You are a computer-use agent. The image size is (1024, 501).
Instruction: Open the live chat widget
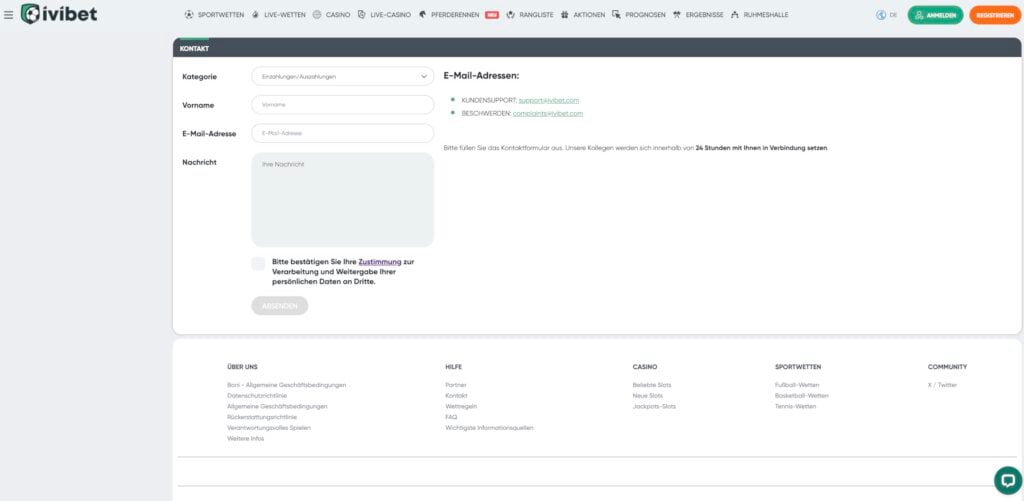tap(1007, 480)
